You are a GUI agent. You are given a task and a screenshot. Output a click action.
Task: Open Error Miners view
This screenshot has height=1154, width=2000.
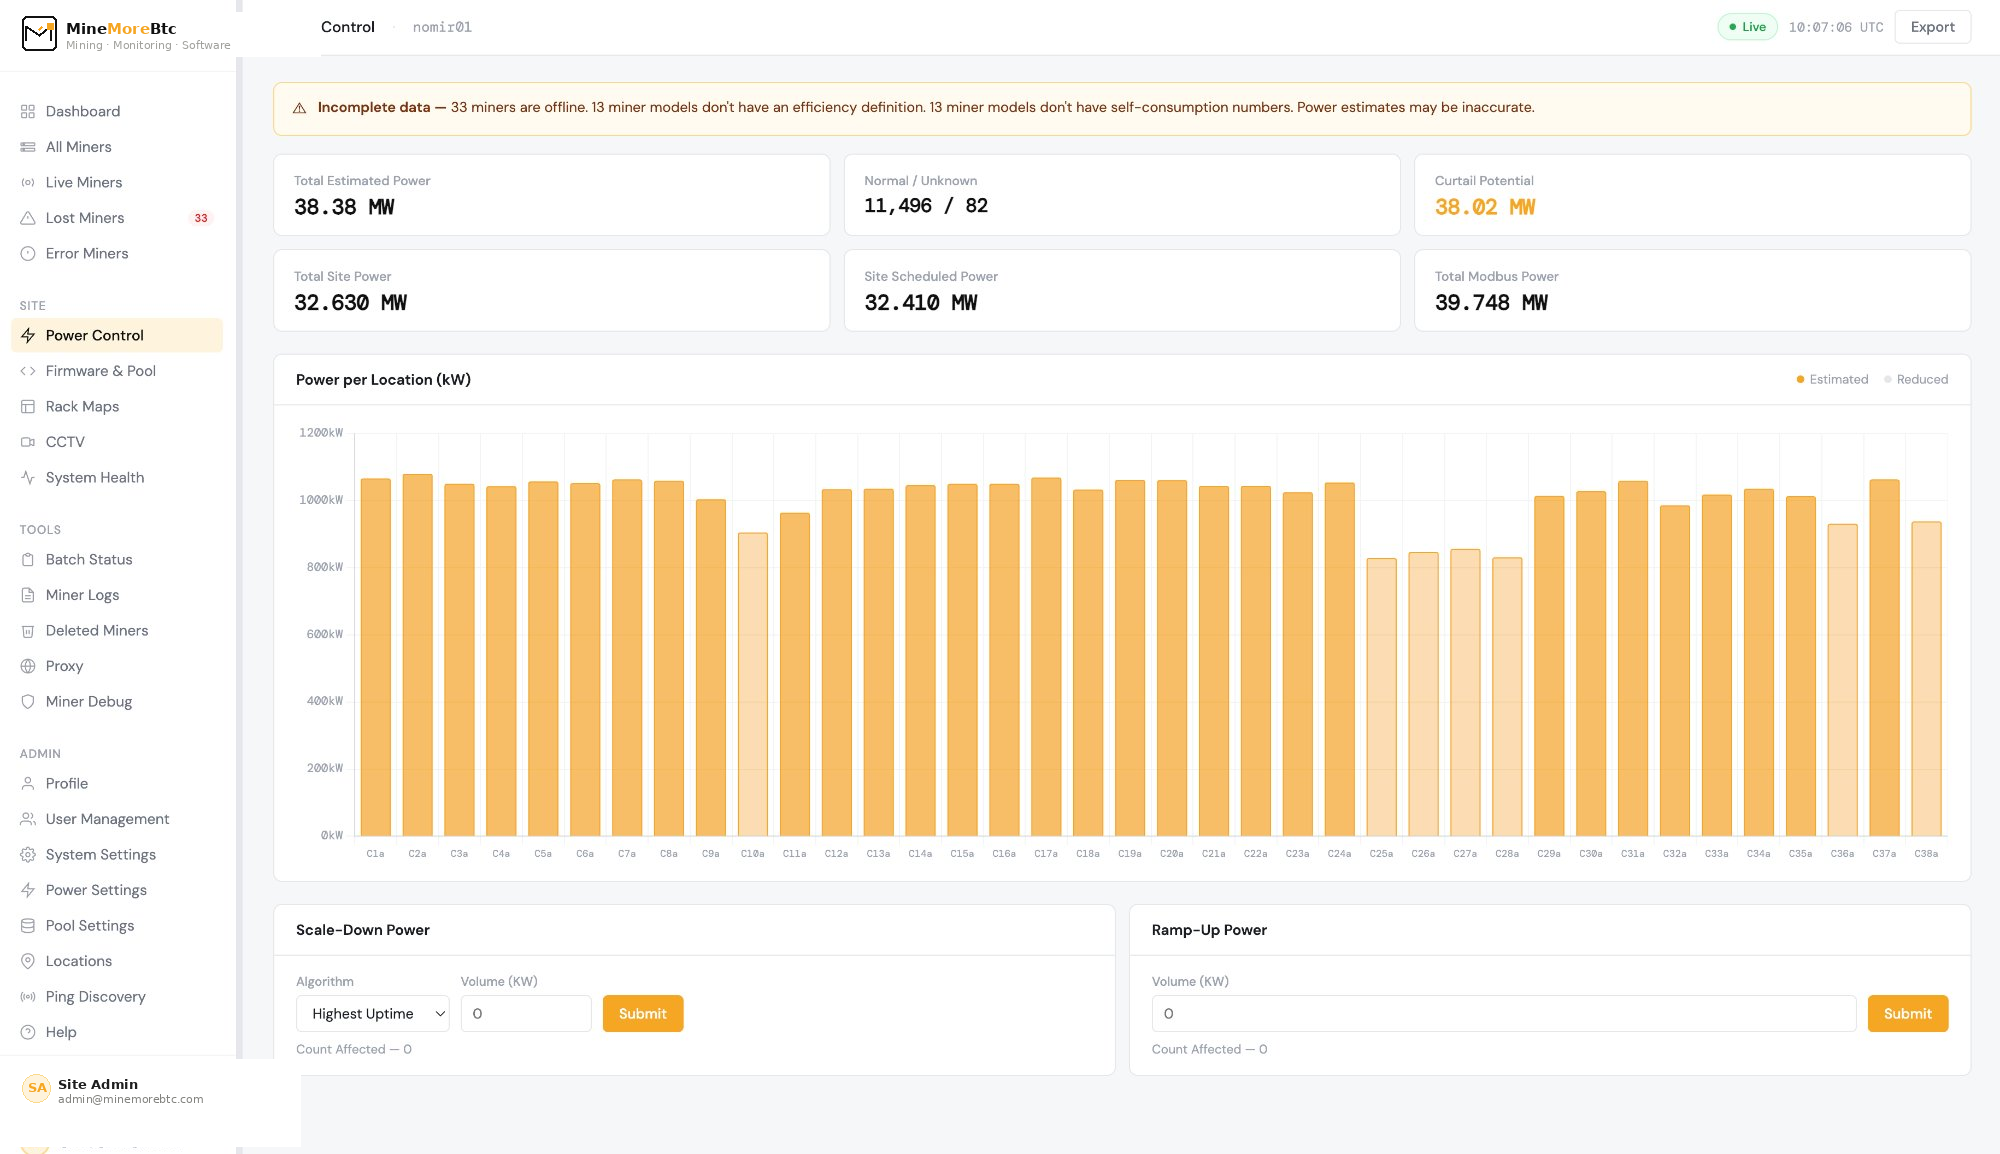click(x=87, y=253)
